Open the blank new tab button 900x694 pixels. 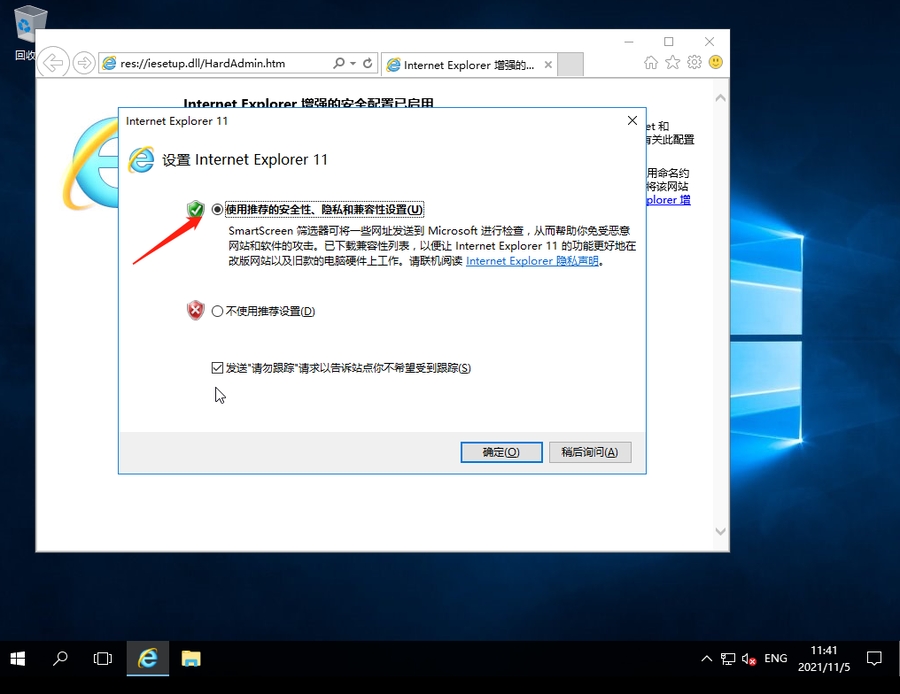point(569,64)
